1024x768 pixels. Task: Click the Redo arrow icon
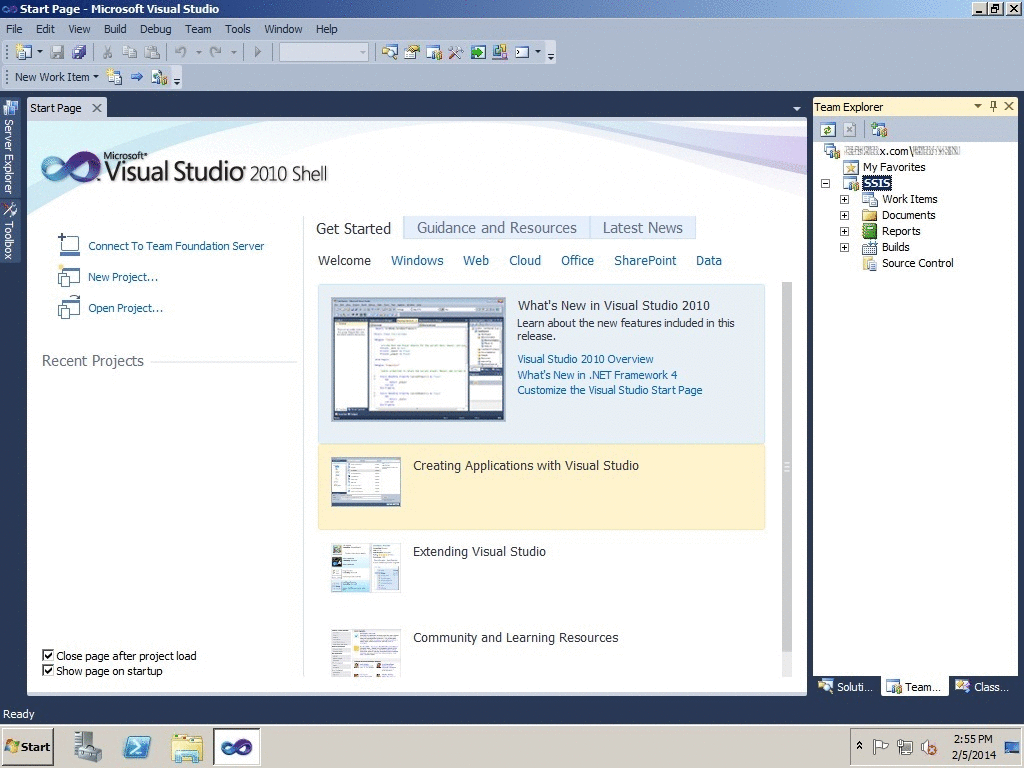tap(216, 52)
